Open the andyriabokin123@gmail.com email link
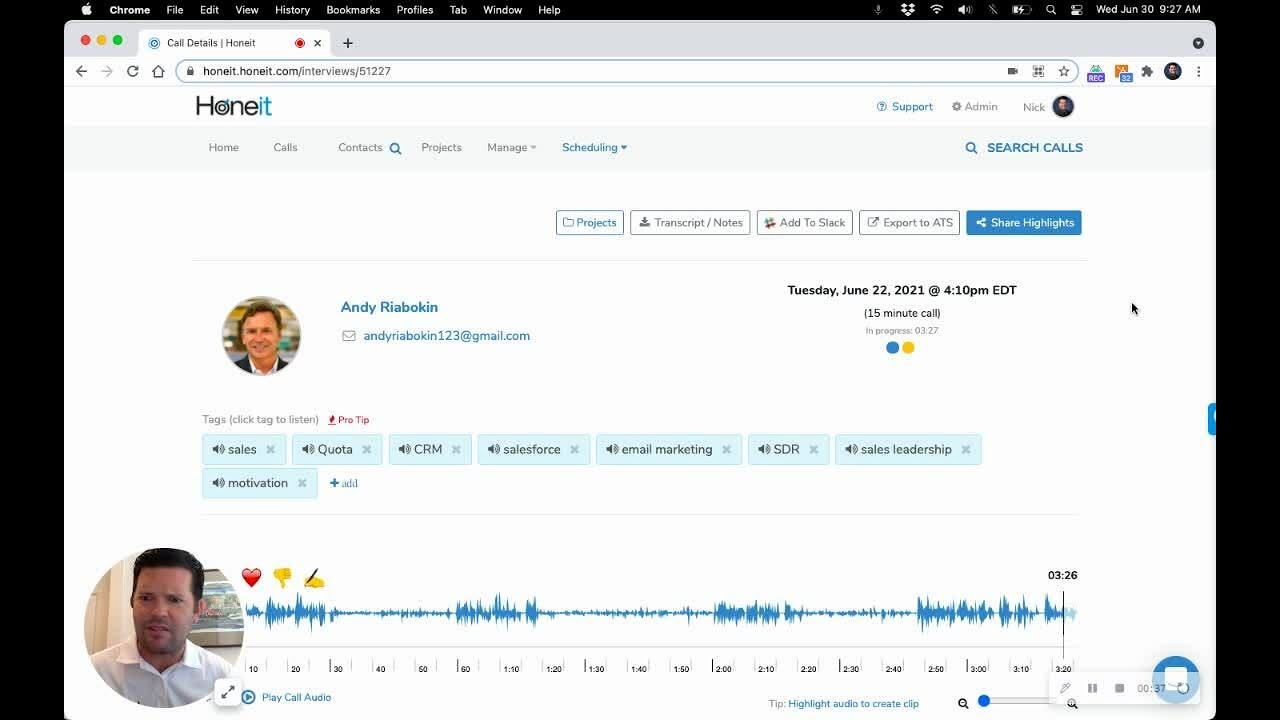1280x720 pixels. tap(446, 336)
